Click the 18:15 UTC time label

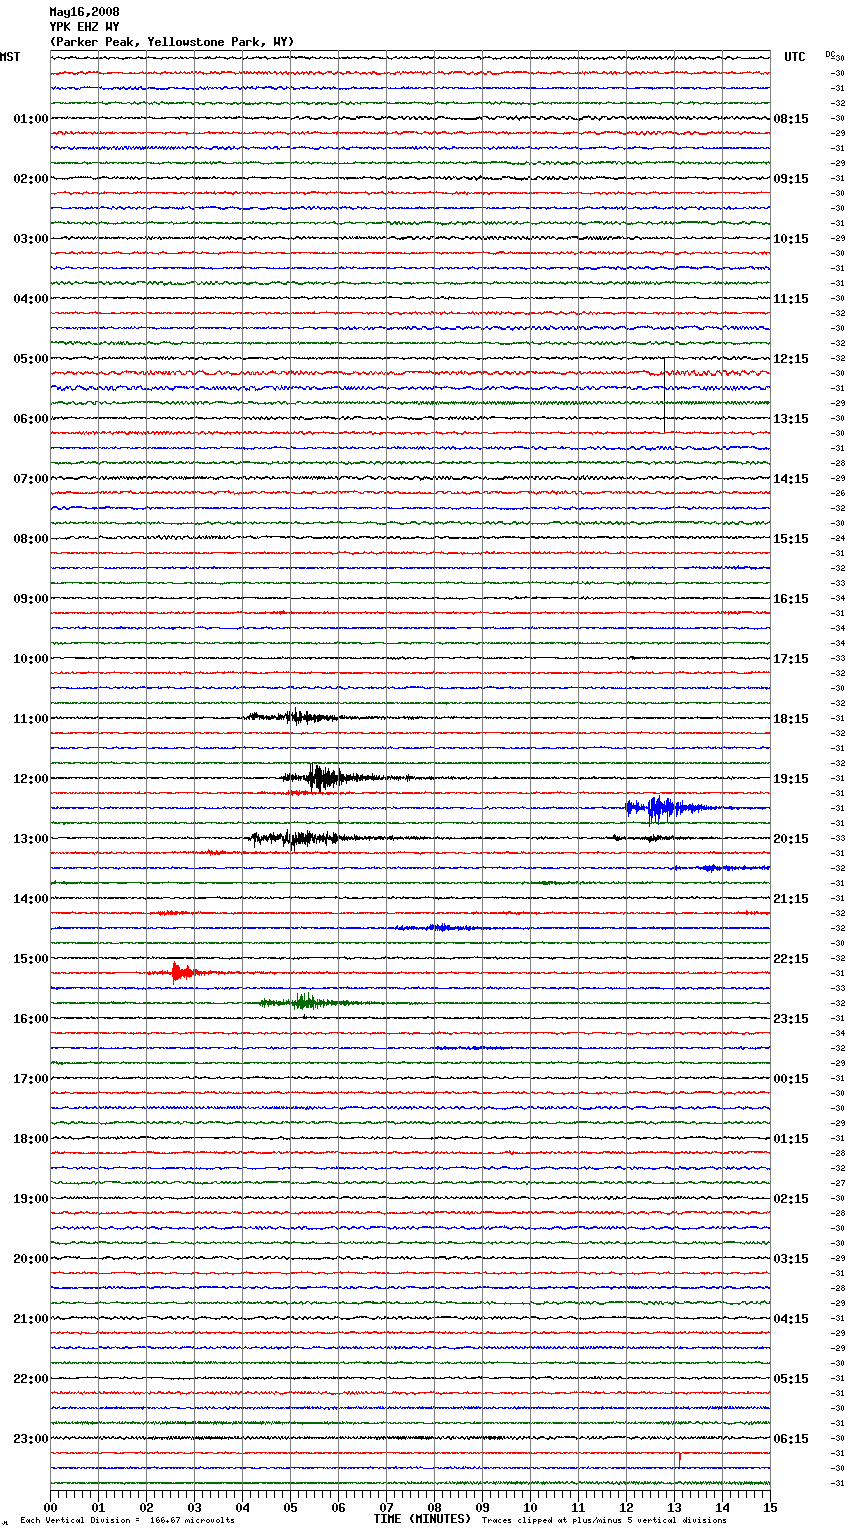[x=791, y=719]
